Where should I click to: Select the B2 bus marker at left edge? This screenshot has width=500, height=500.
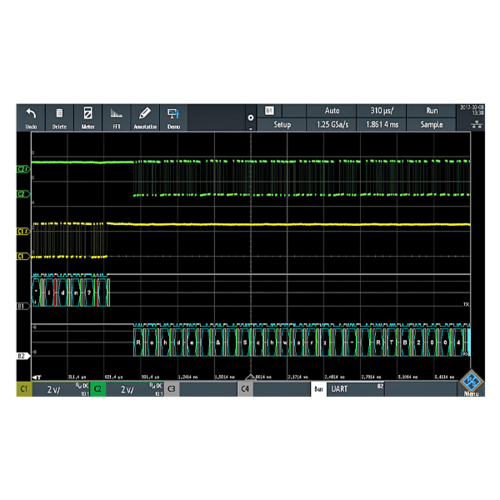coord(23,356)
